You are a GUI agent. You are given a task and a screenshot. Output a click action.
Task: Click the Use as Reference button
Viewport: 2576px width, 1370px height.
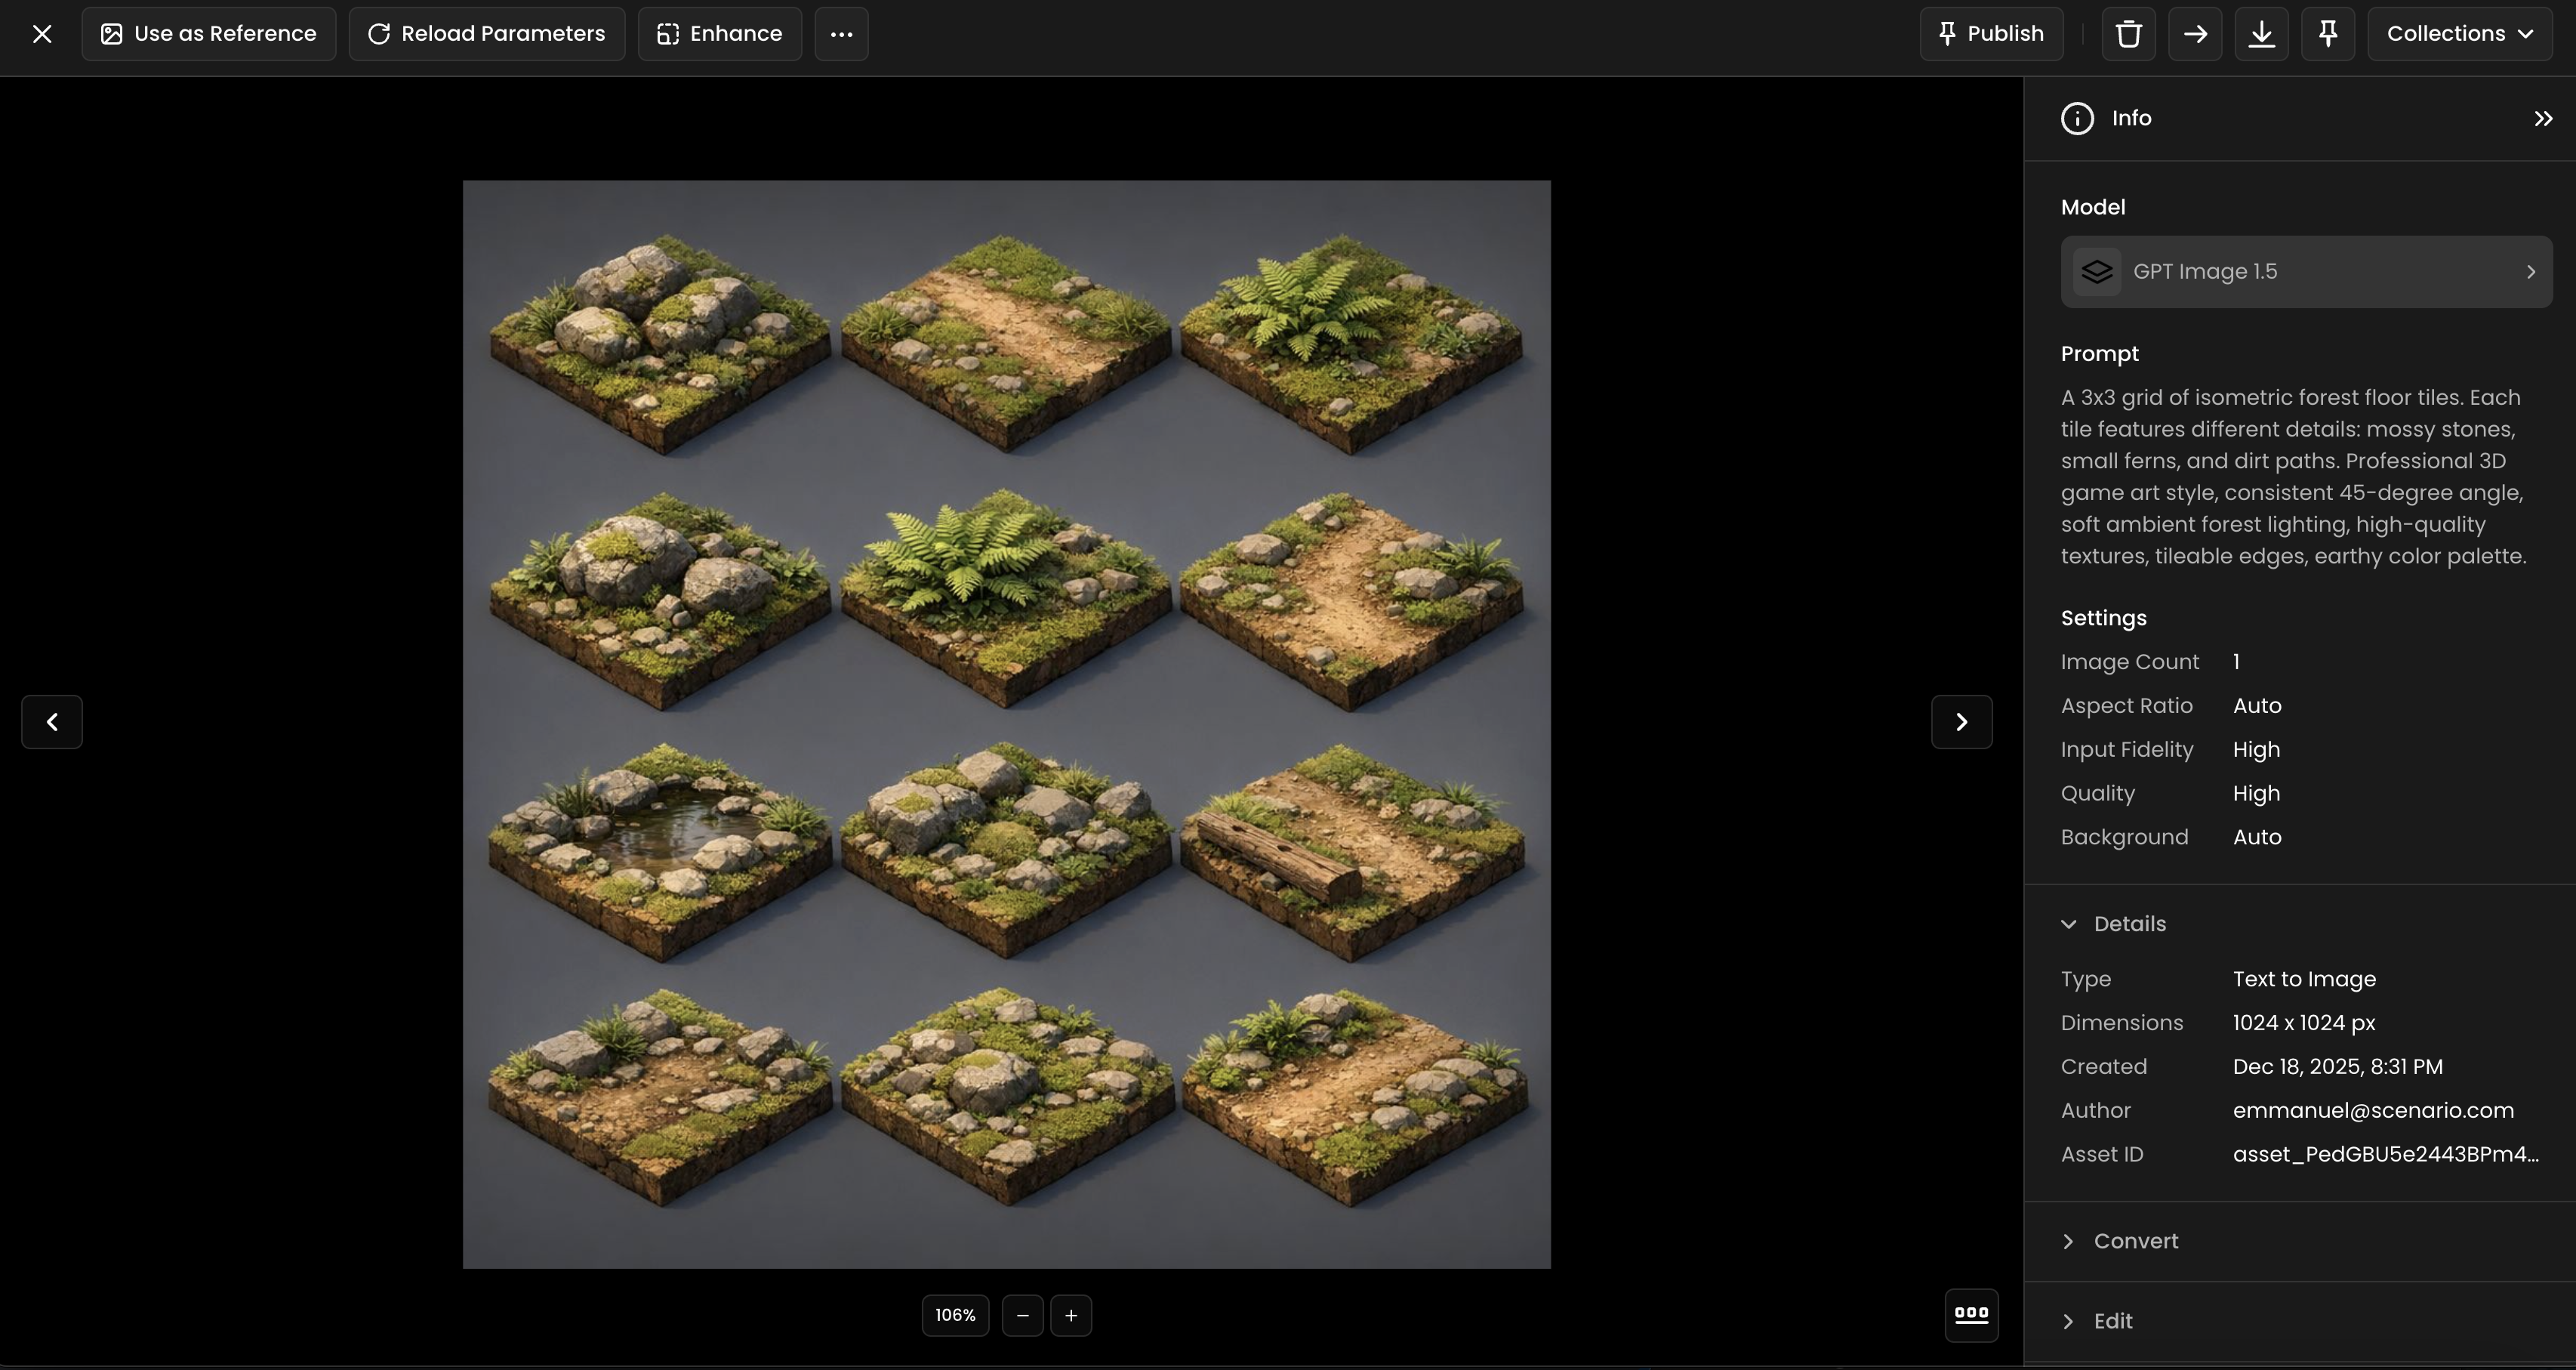(x=209, y=34)
